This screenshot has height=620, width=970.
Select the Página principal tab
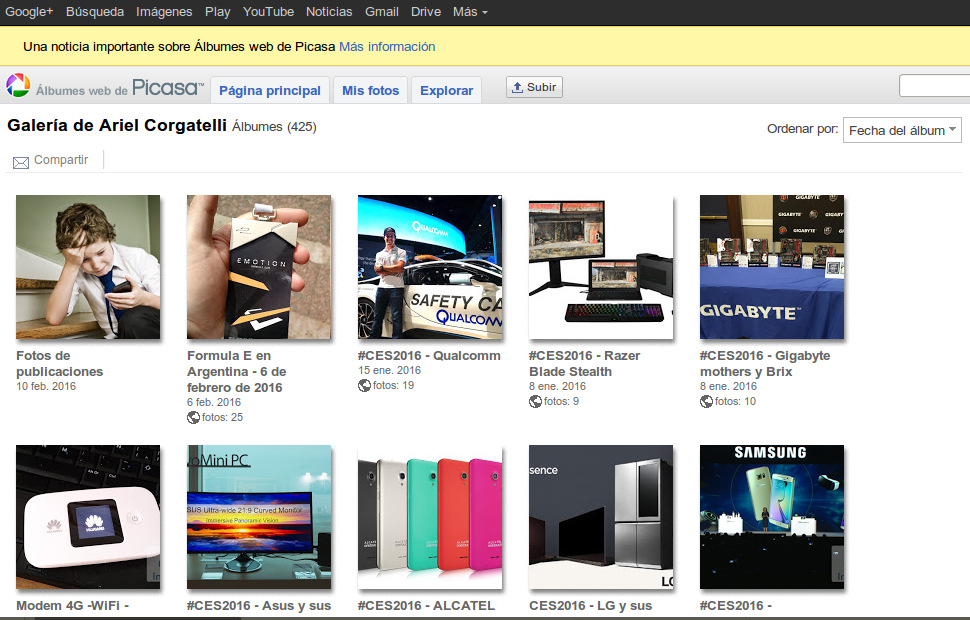pyautogui.click(x=269, y=90)
